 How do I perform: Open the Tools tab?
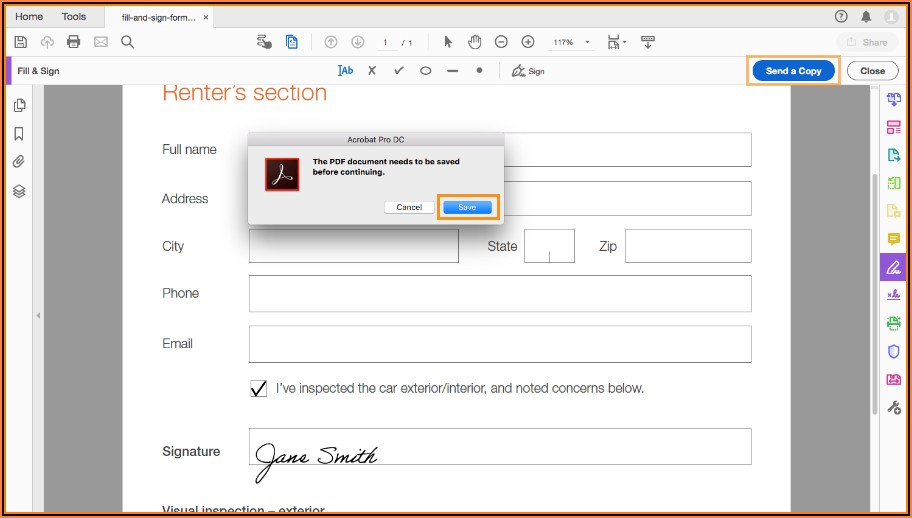(x=74, y=17)
